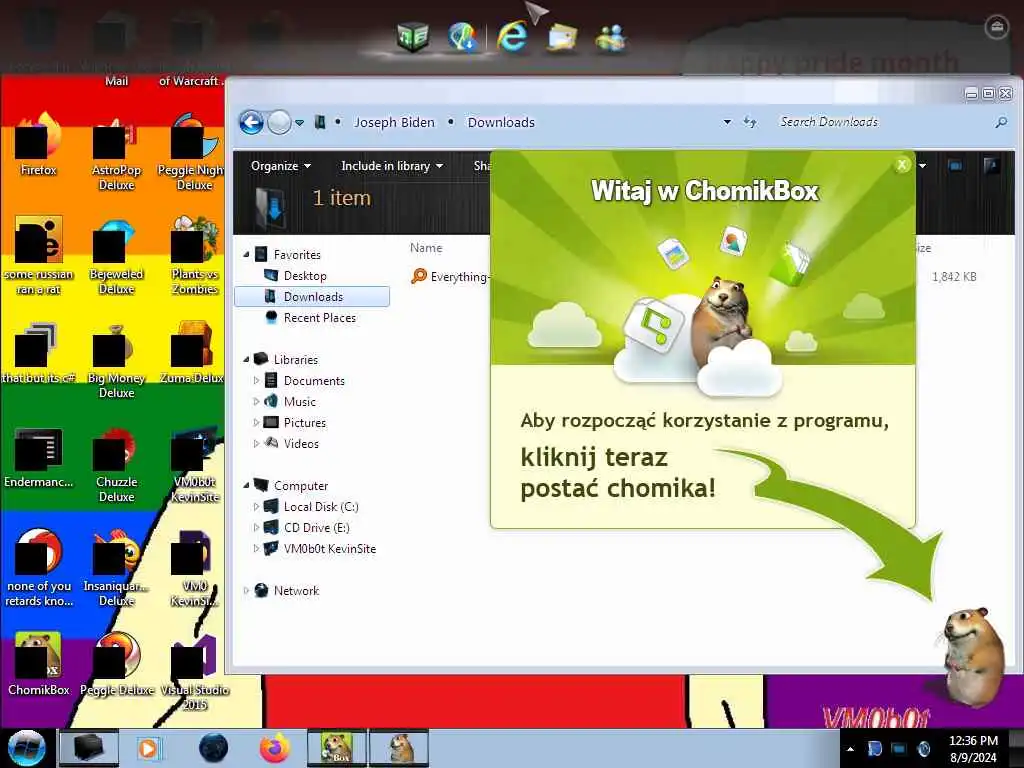Select Downloads in the navigation pane

312,296
